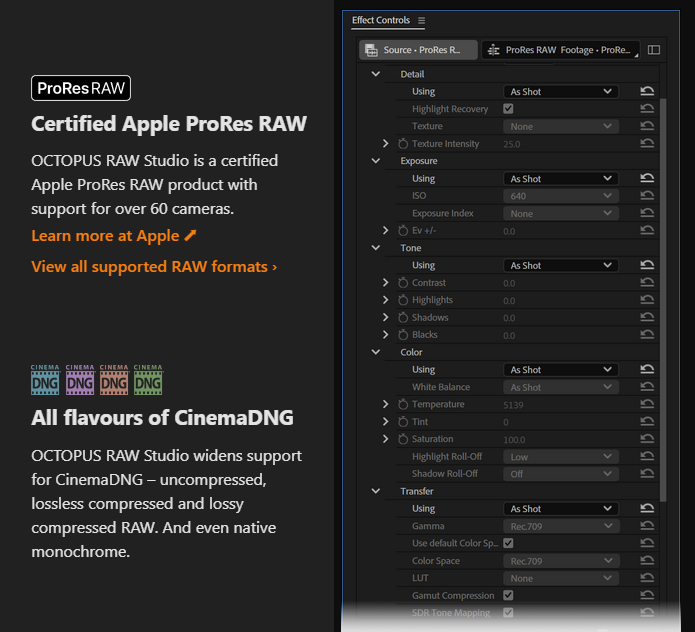Open the White Balance dropdown
Viewport: 695px width, 632px height.
tap(561, 387)
